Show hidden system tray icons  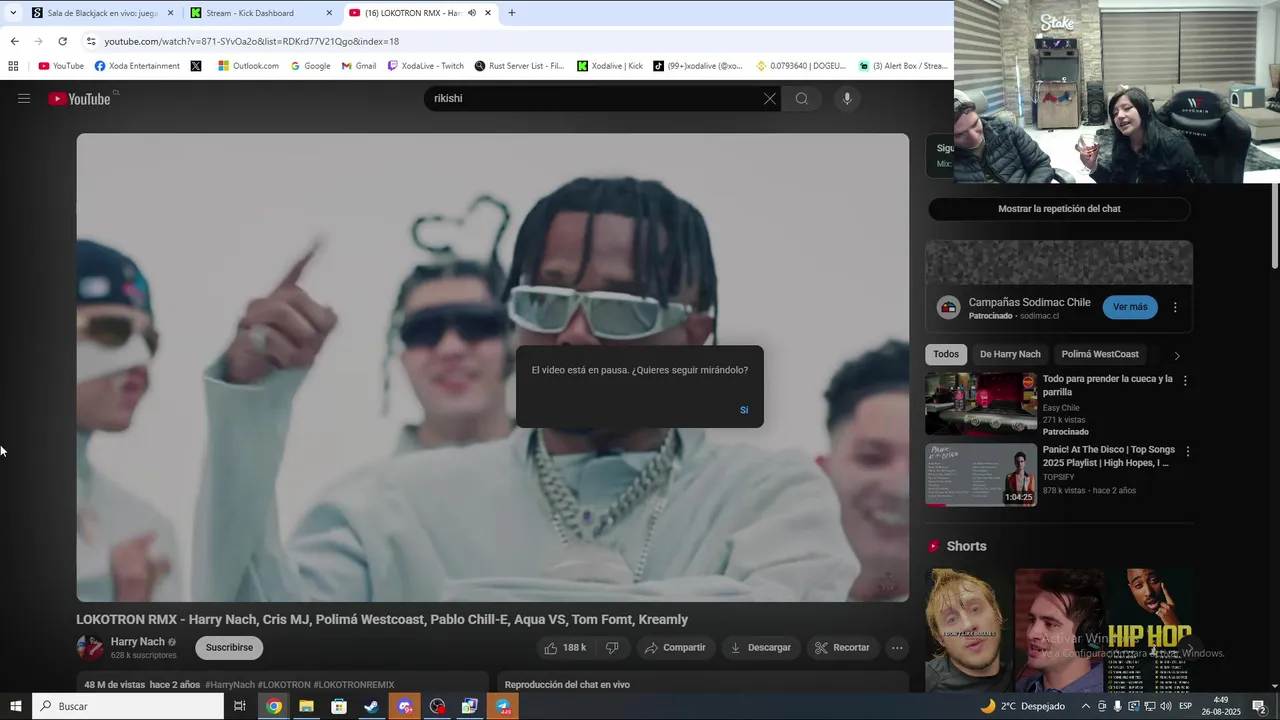(1085, 706)
